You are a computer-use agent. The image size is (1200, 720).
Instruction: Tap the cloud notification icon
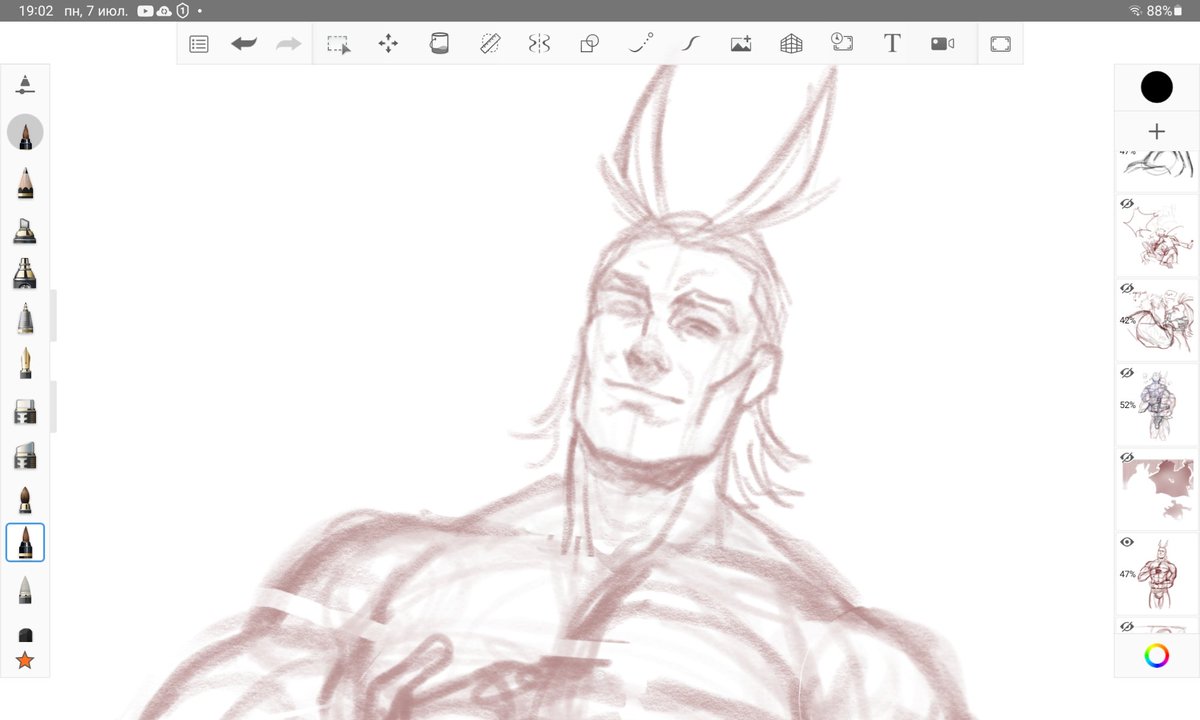tap(164, 11)
